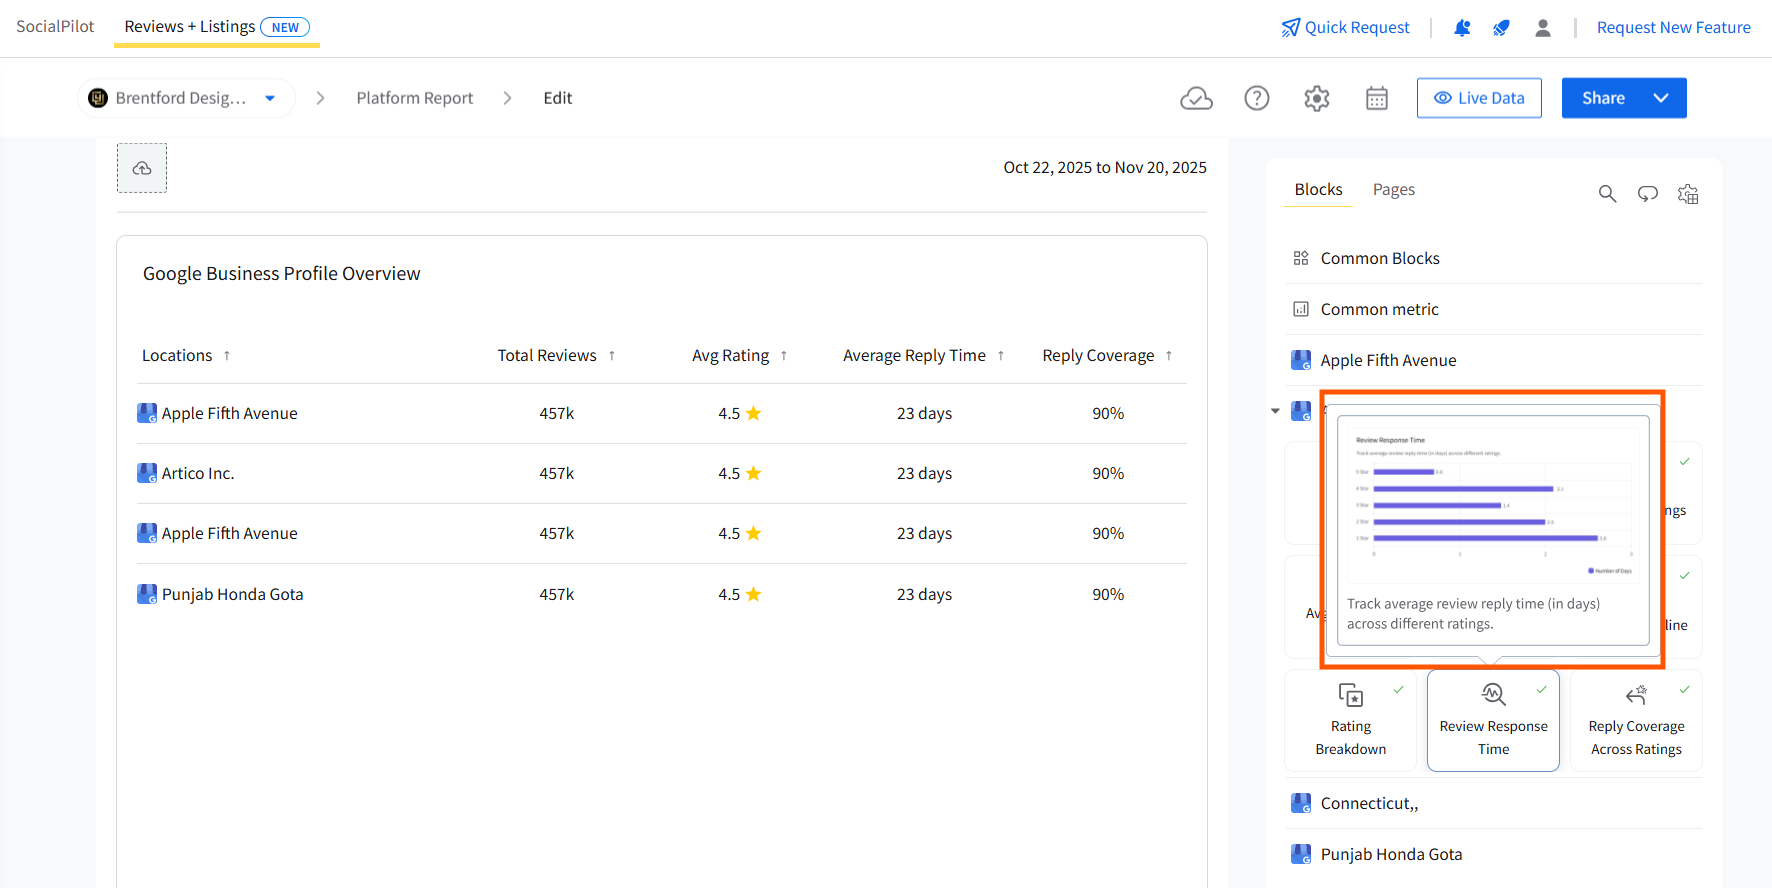Click the search icon in Blocks panel
This screenshot has height=888, width=1772.
pos(1607,194)
